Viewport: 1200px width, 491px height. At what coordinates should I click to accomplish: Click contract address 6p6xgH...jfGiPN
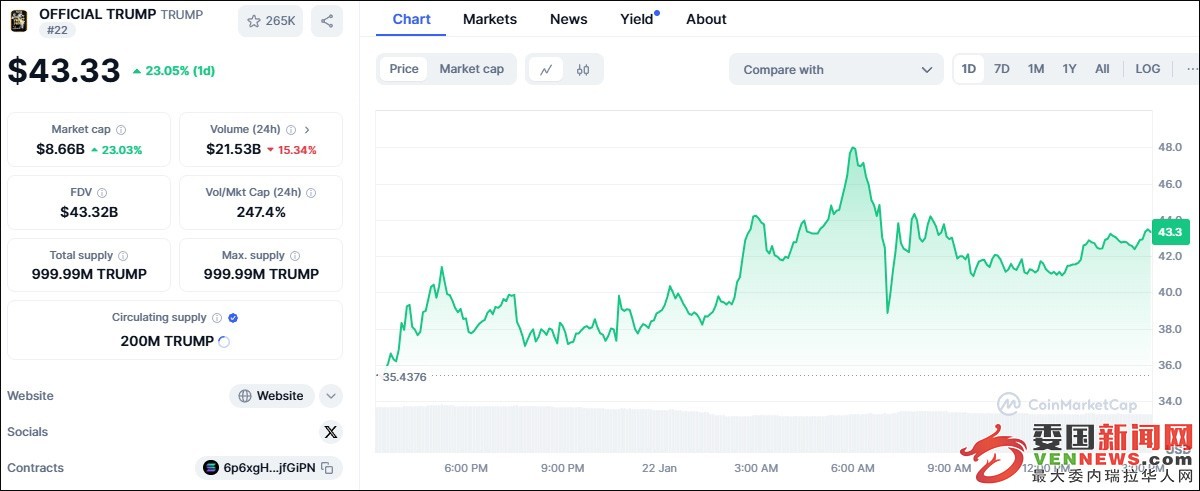coord(269,468)
